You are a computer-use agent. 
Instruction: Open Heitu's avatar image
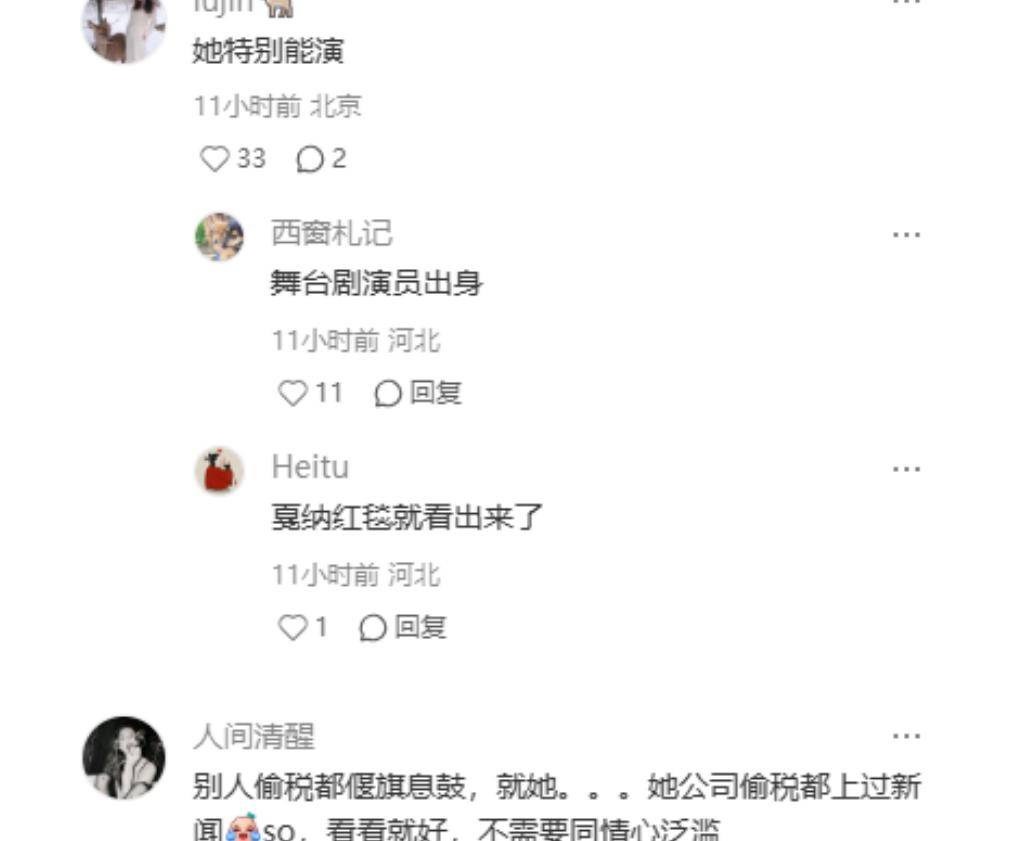(x=220, y=470)
